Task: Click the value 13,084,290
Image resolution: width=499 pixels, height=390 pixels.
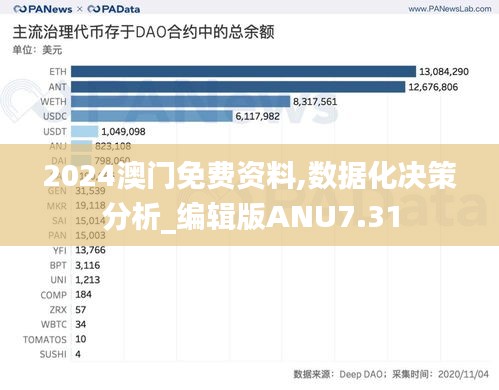Action: [444, 72]
